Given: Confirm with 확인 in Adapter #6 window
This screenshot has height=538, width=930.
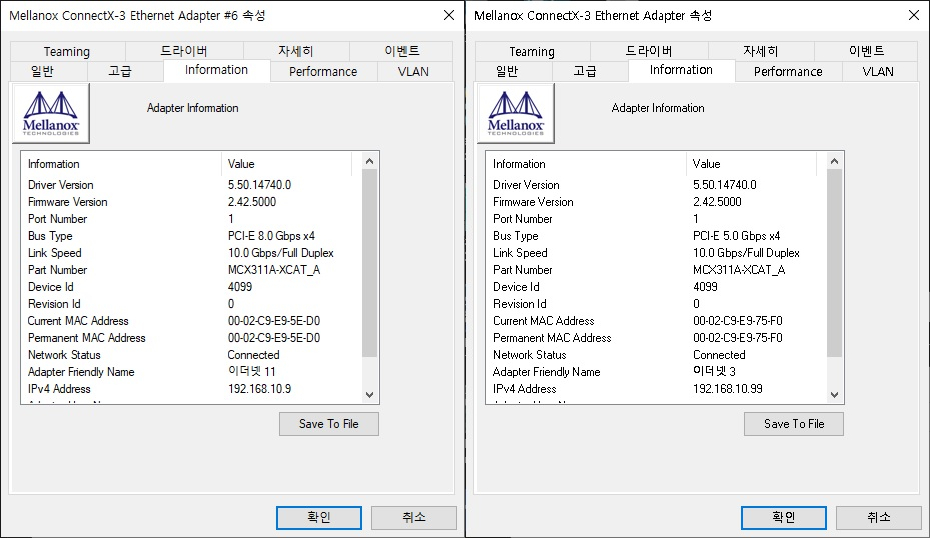Looking at the screenshot, I should click(x=319, y=517).
